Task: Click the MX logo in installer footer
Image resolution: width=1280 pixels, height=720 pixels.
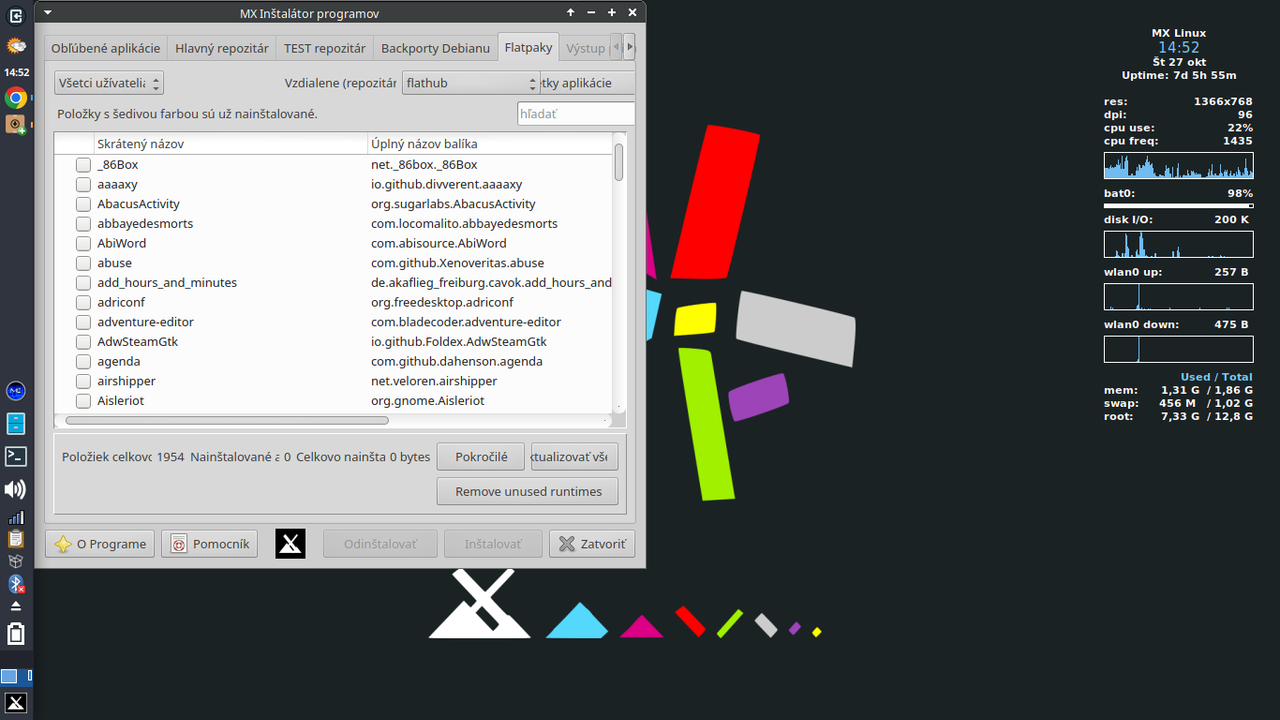Action: [x=290, y=544]
